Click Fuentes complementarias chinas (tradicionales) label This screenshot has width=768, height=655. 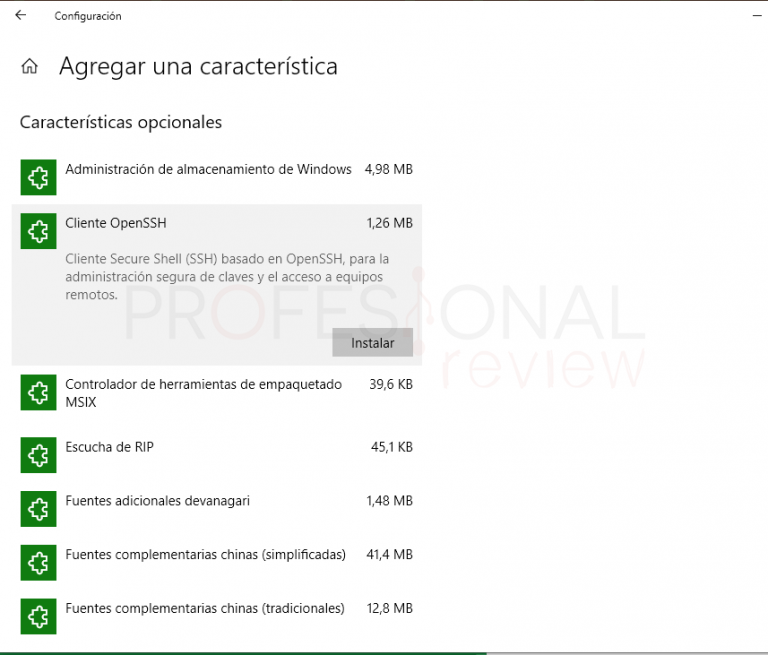(x=205, y=608)
